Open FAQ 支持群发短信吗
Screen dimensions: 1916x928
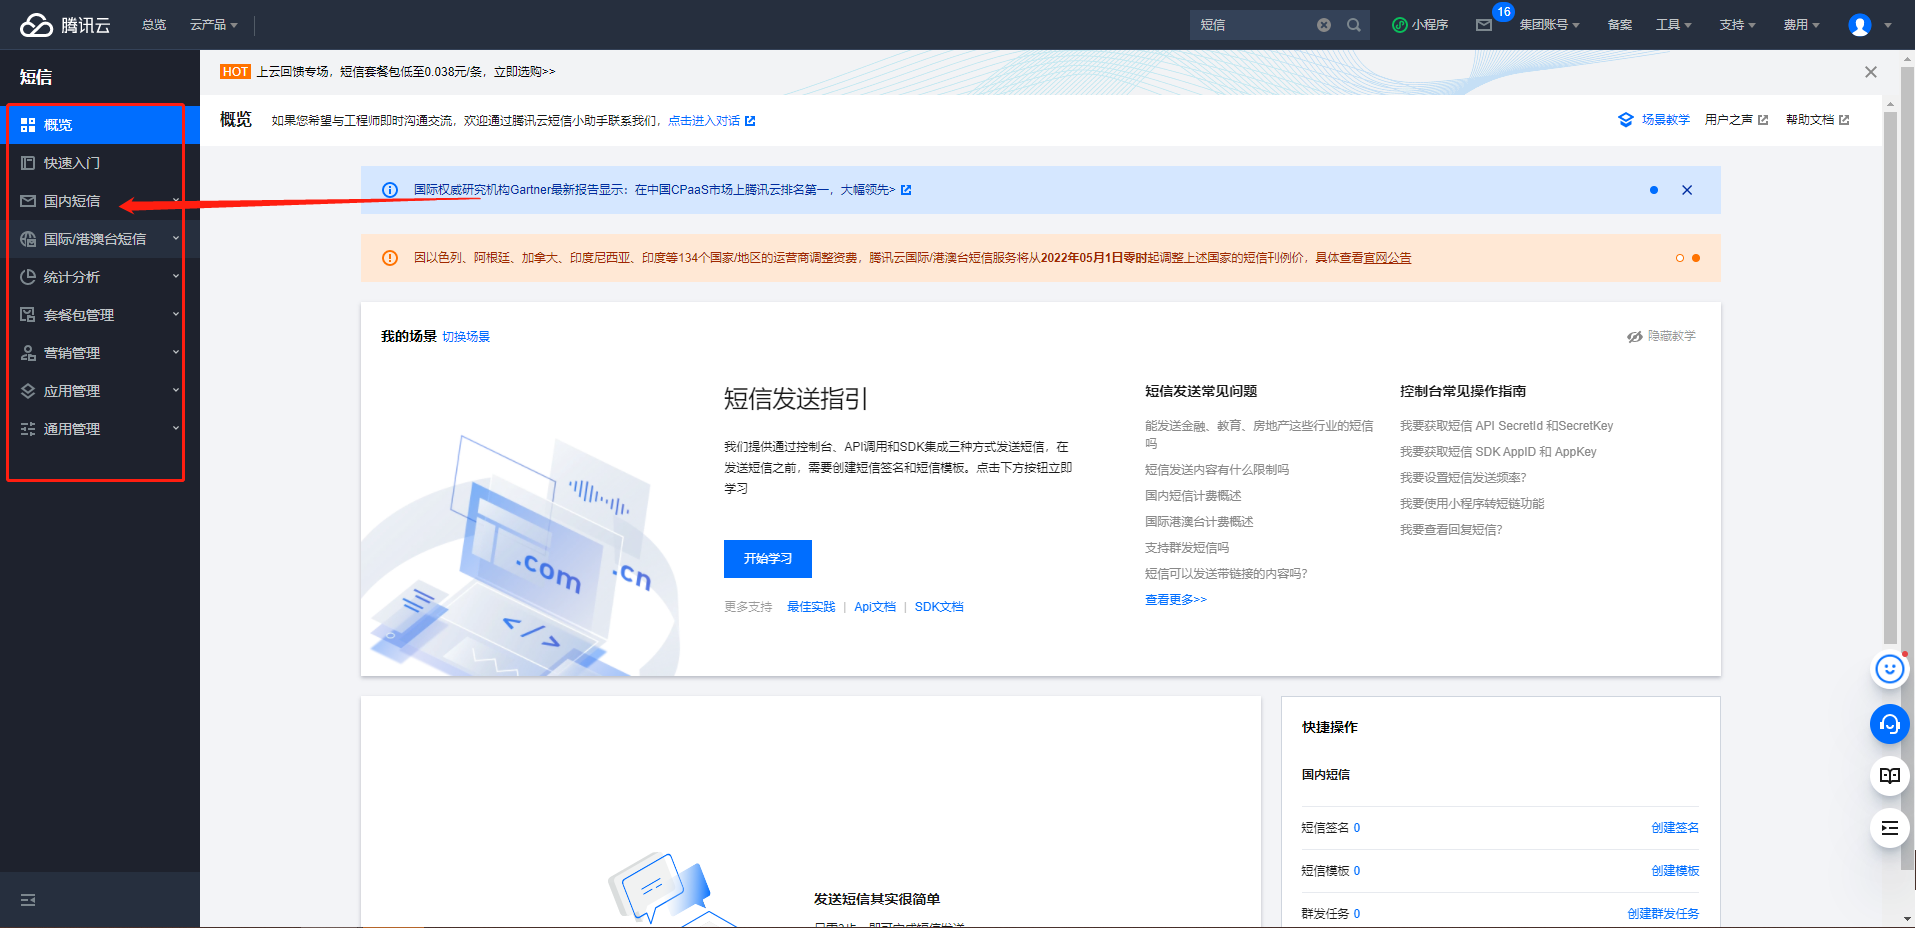[1187, 548]
